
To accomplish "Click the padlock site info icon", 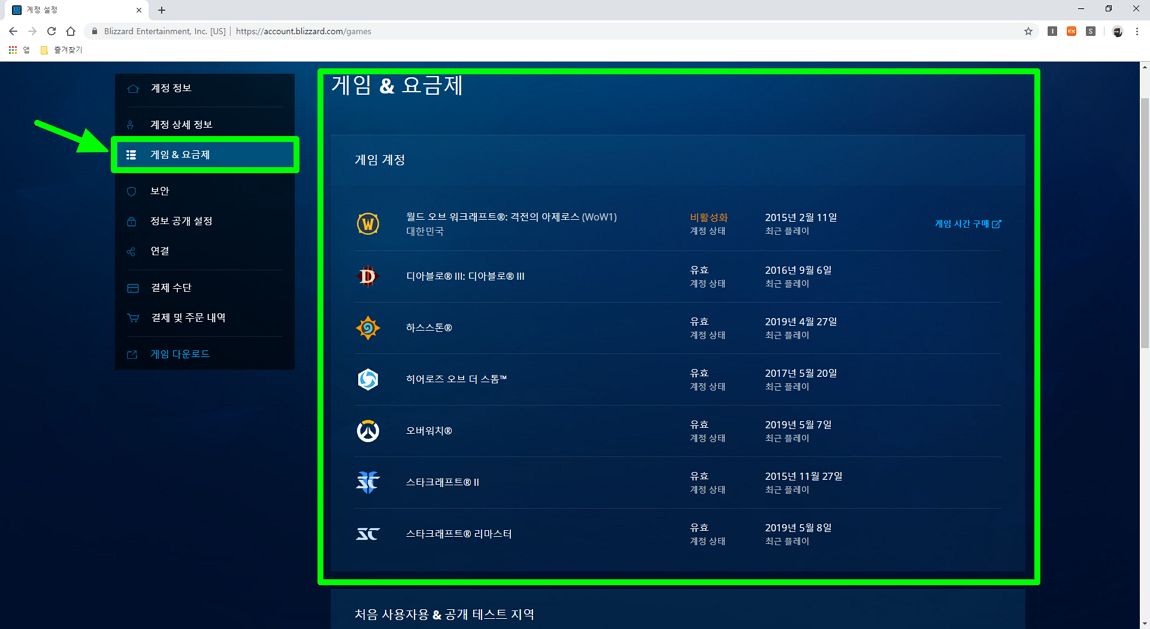I will coord(95,32).
